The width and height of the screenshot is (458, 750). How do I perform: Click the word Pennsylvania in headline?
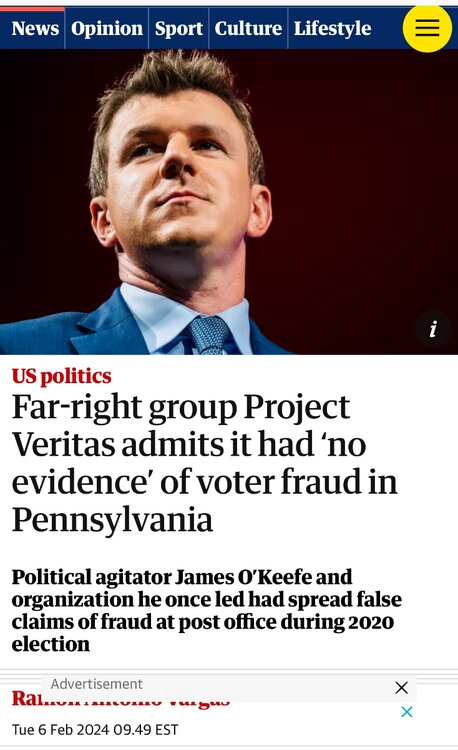pyautogui.click(x=112, y=520)
